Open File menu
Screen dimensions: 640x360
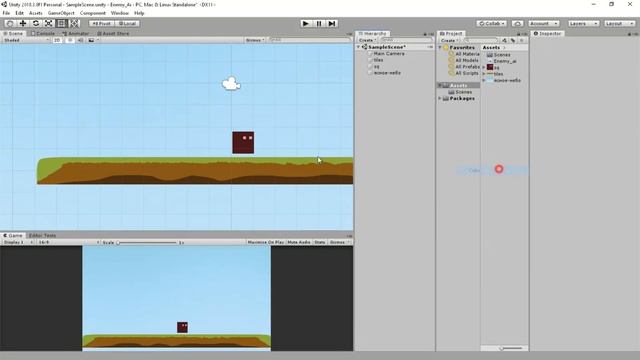pos(6,13)
